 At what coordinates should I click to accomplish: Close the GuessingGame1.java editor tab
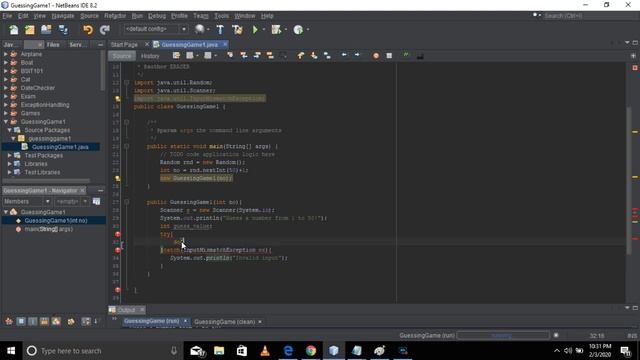[x=225, y=44]
